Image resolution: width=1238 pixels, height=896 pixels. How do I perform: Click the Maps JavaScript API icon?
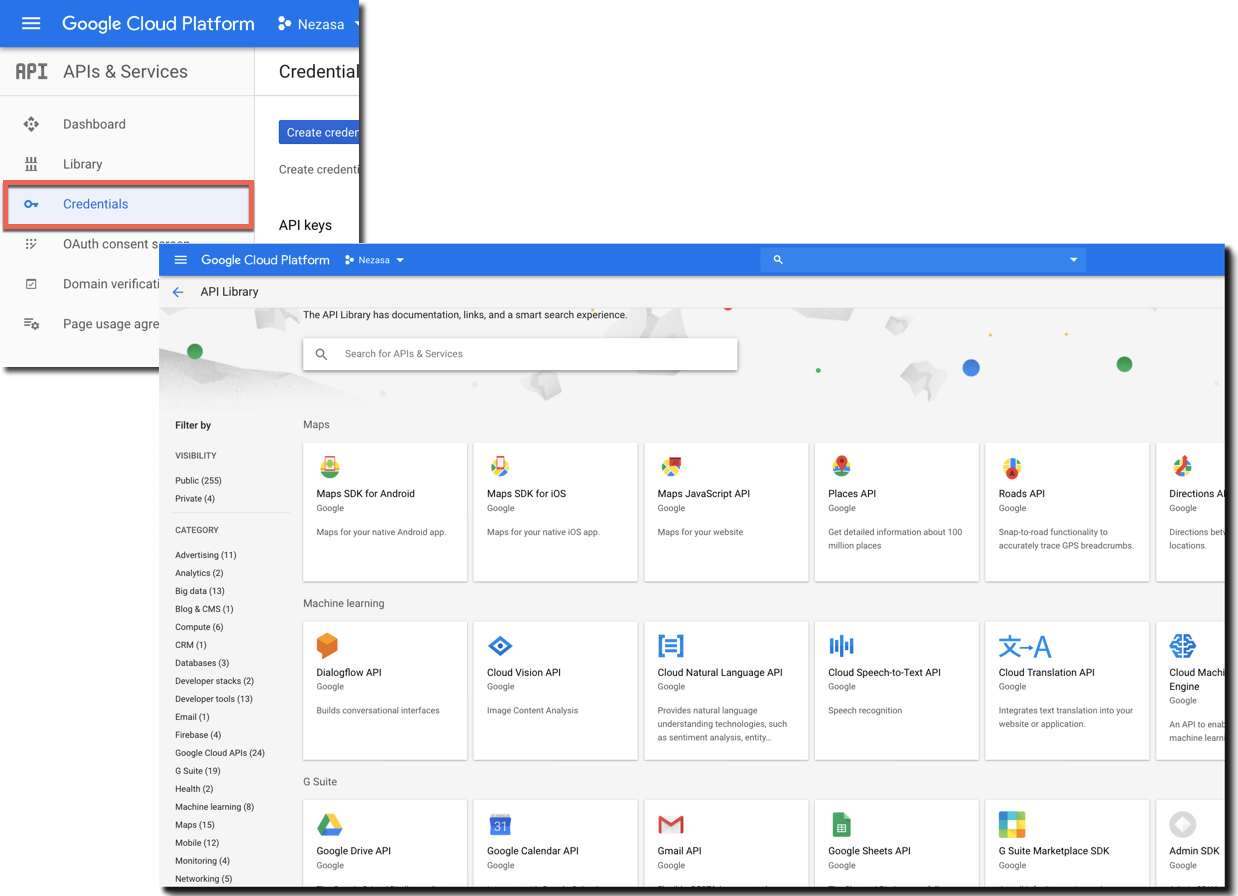coord(671,466)
